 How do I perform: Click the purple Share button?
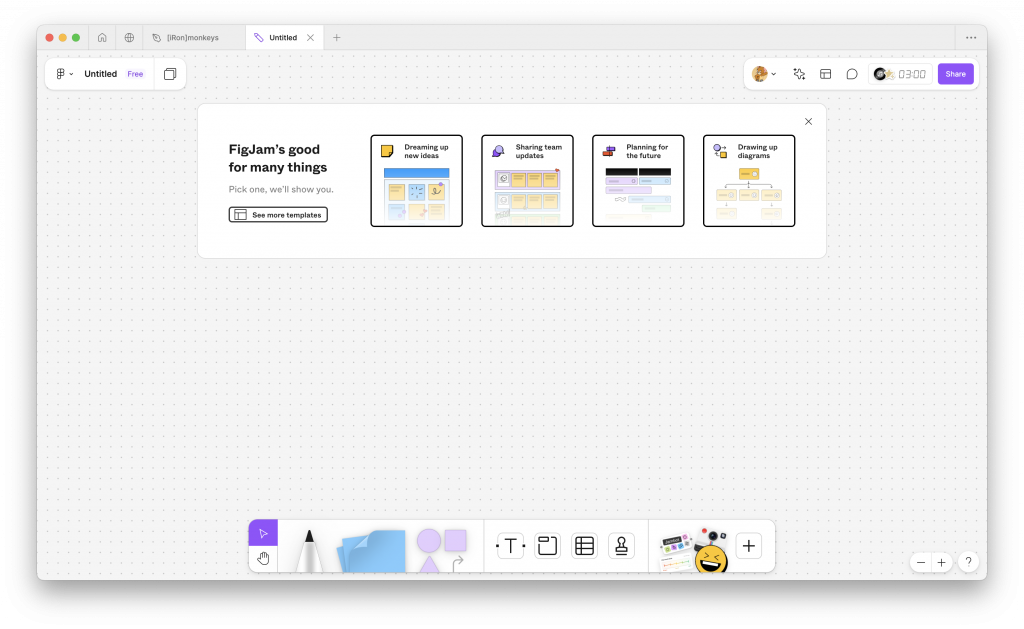tap(955, 74)
